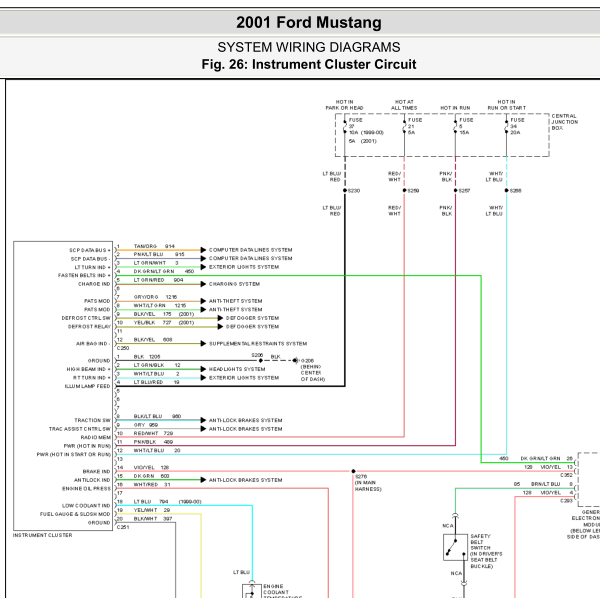Click the "ENGINE OIL PRESS" pin label

pos(86,489)
